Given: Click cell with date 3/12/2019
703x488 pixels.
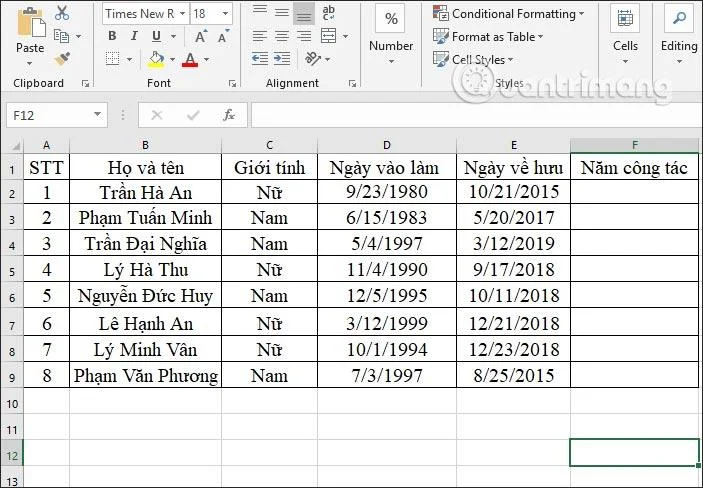Looking at the screenshot, I should (x=514, y=244).
